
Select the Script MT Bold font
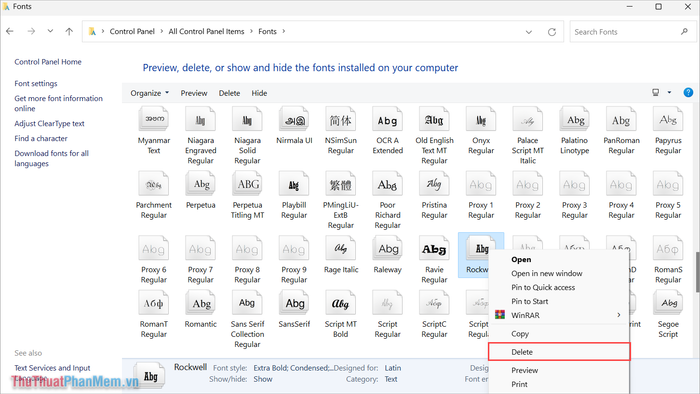pos(341,315)
